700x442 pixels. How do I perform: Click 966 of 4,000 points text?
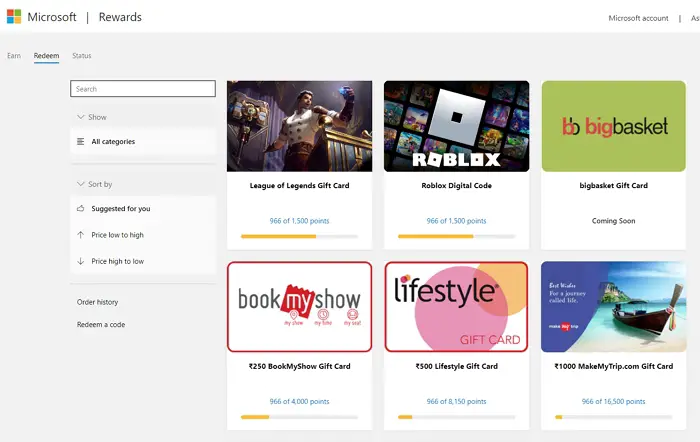[x=300, y=402]
